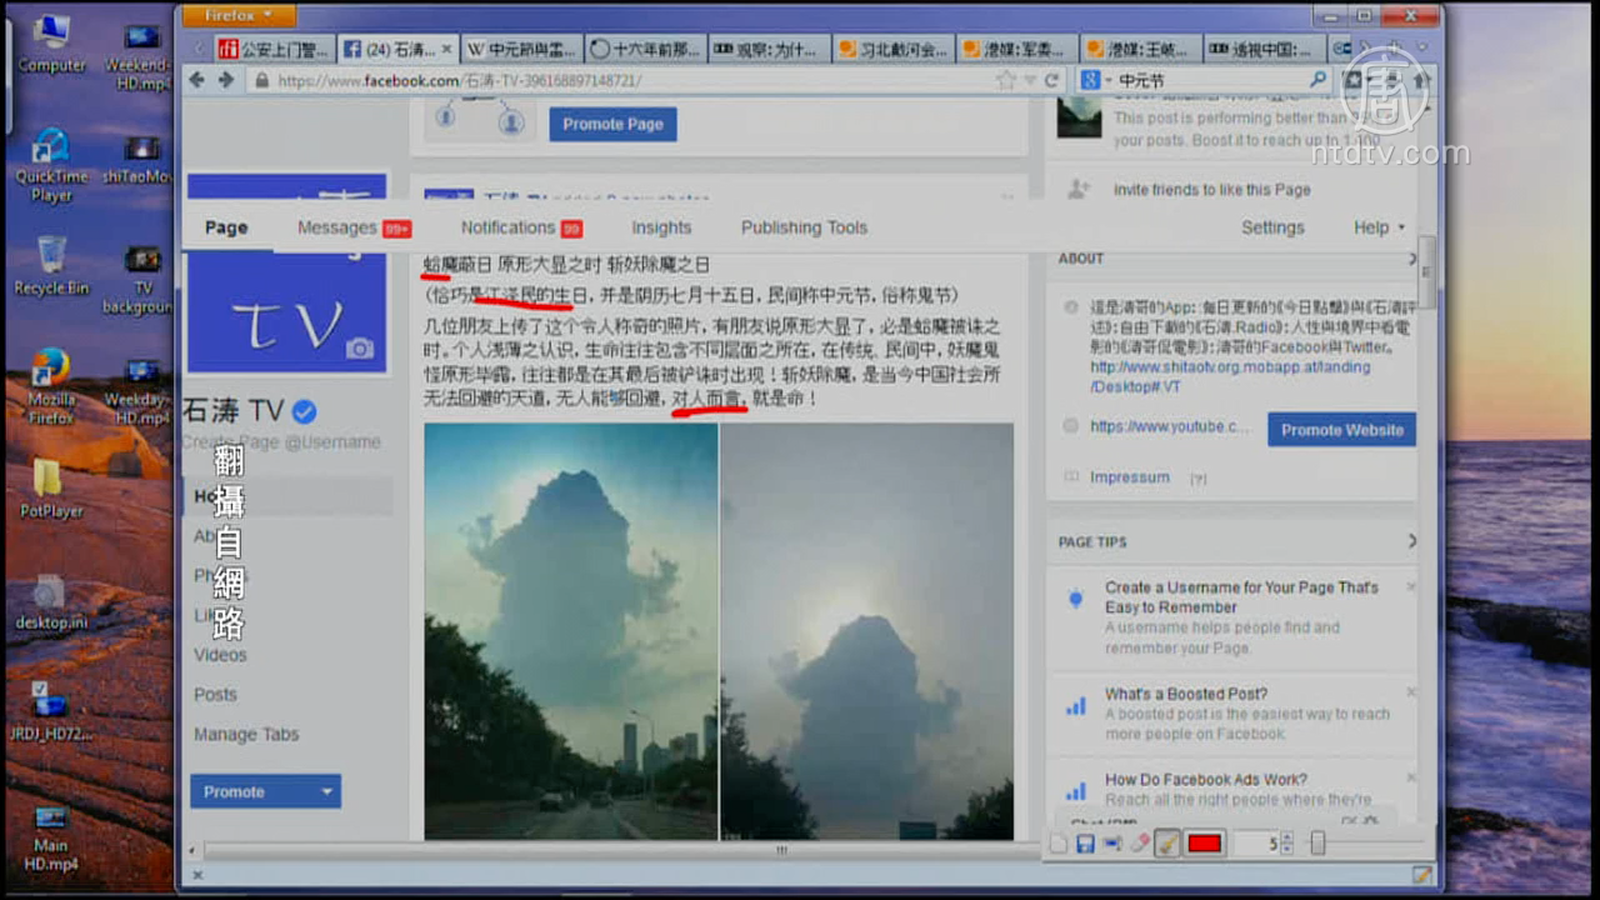This screenshot has width=1600, height=900.
Task: Open the Help dropdown menu
Action: [x=1379, y=228]
